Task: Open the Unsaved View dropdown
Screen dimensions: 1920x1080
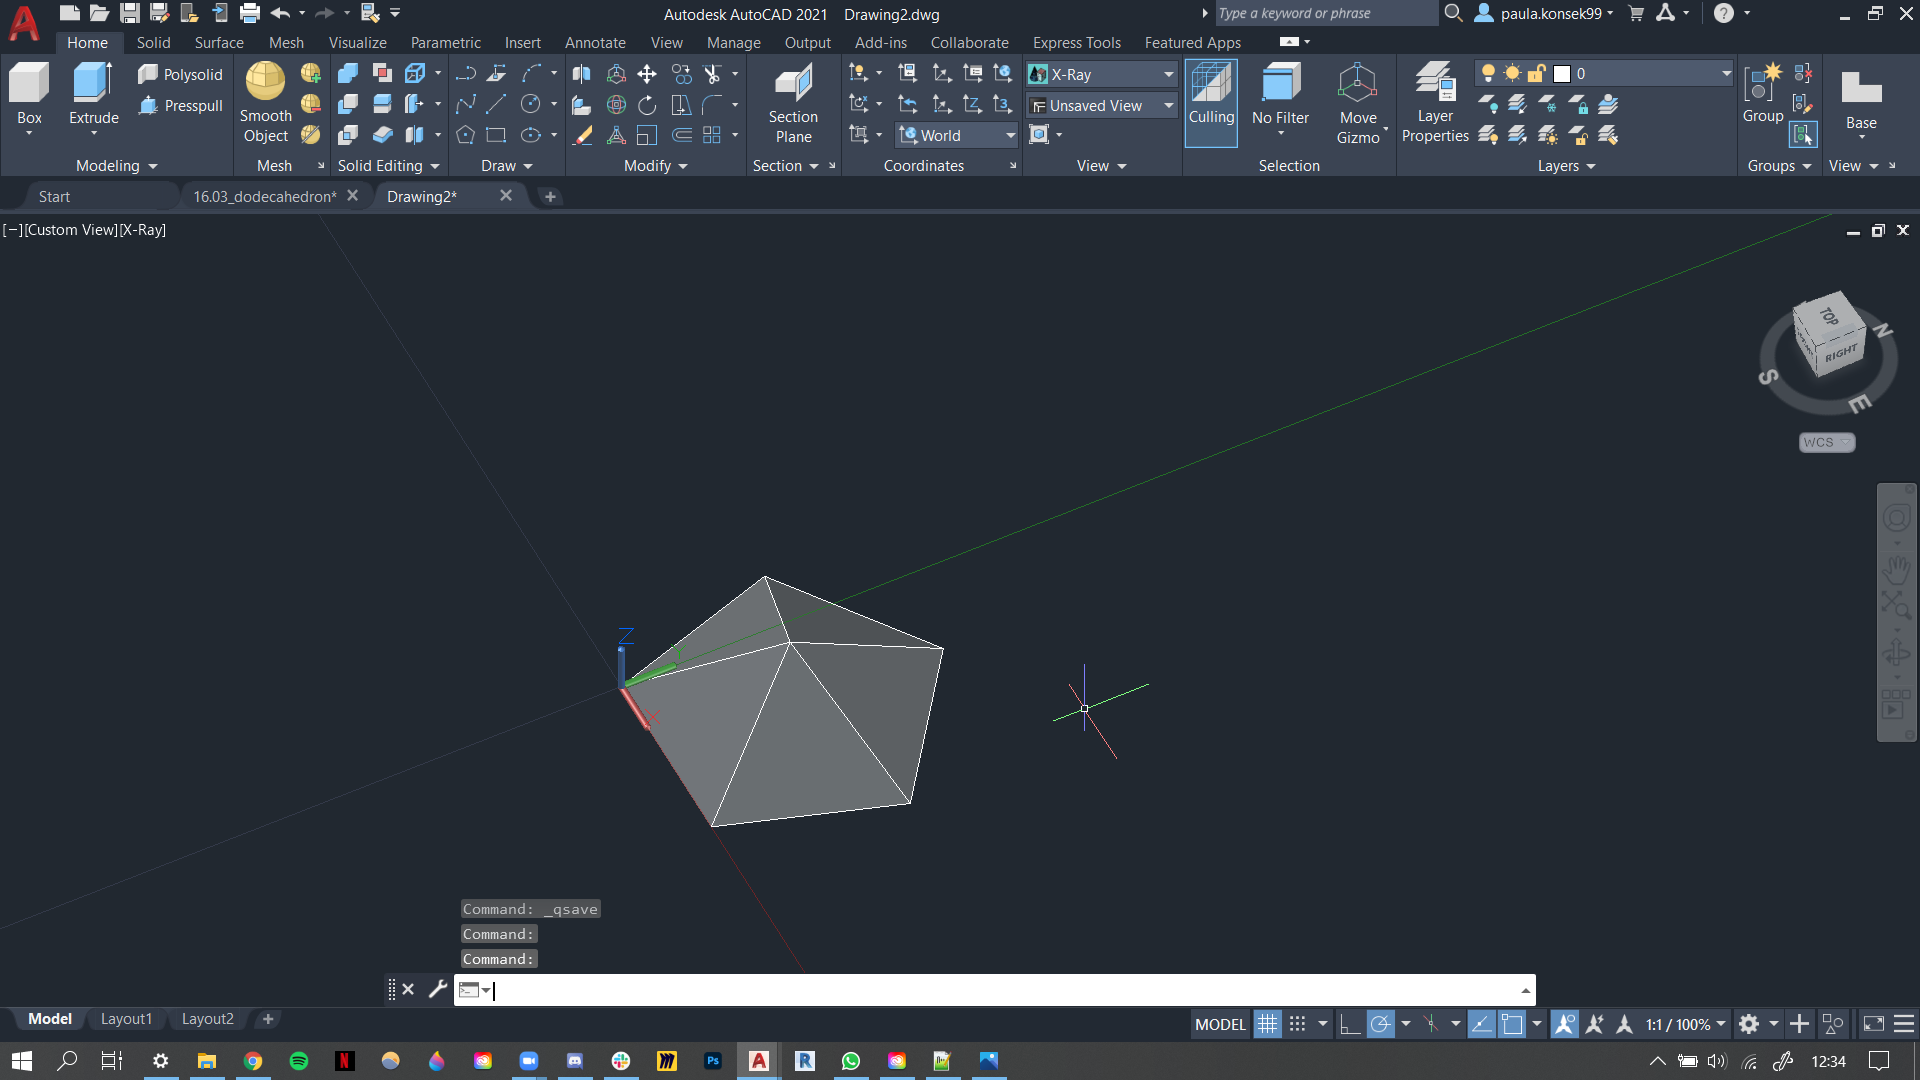Action: pyautogui.click(x=1102, y=105)
